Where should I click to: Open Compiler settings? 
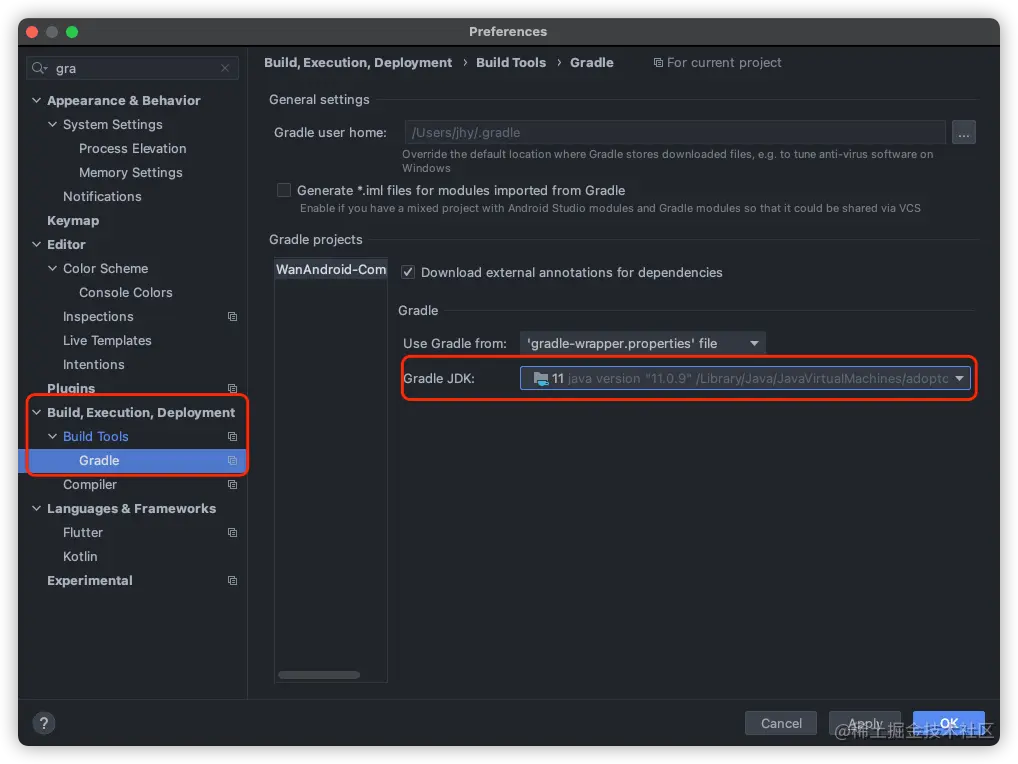pyautogui.click(x=90, y=484)
